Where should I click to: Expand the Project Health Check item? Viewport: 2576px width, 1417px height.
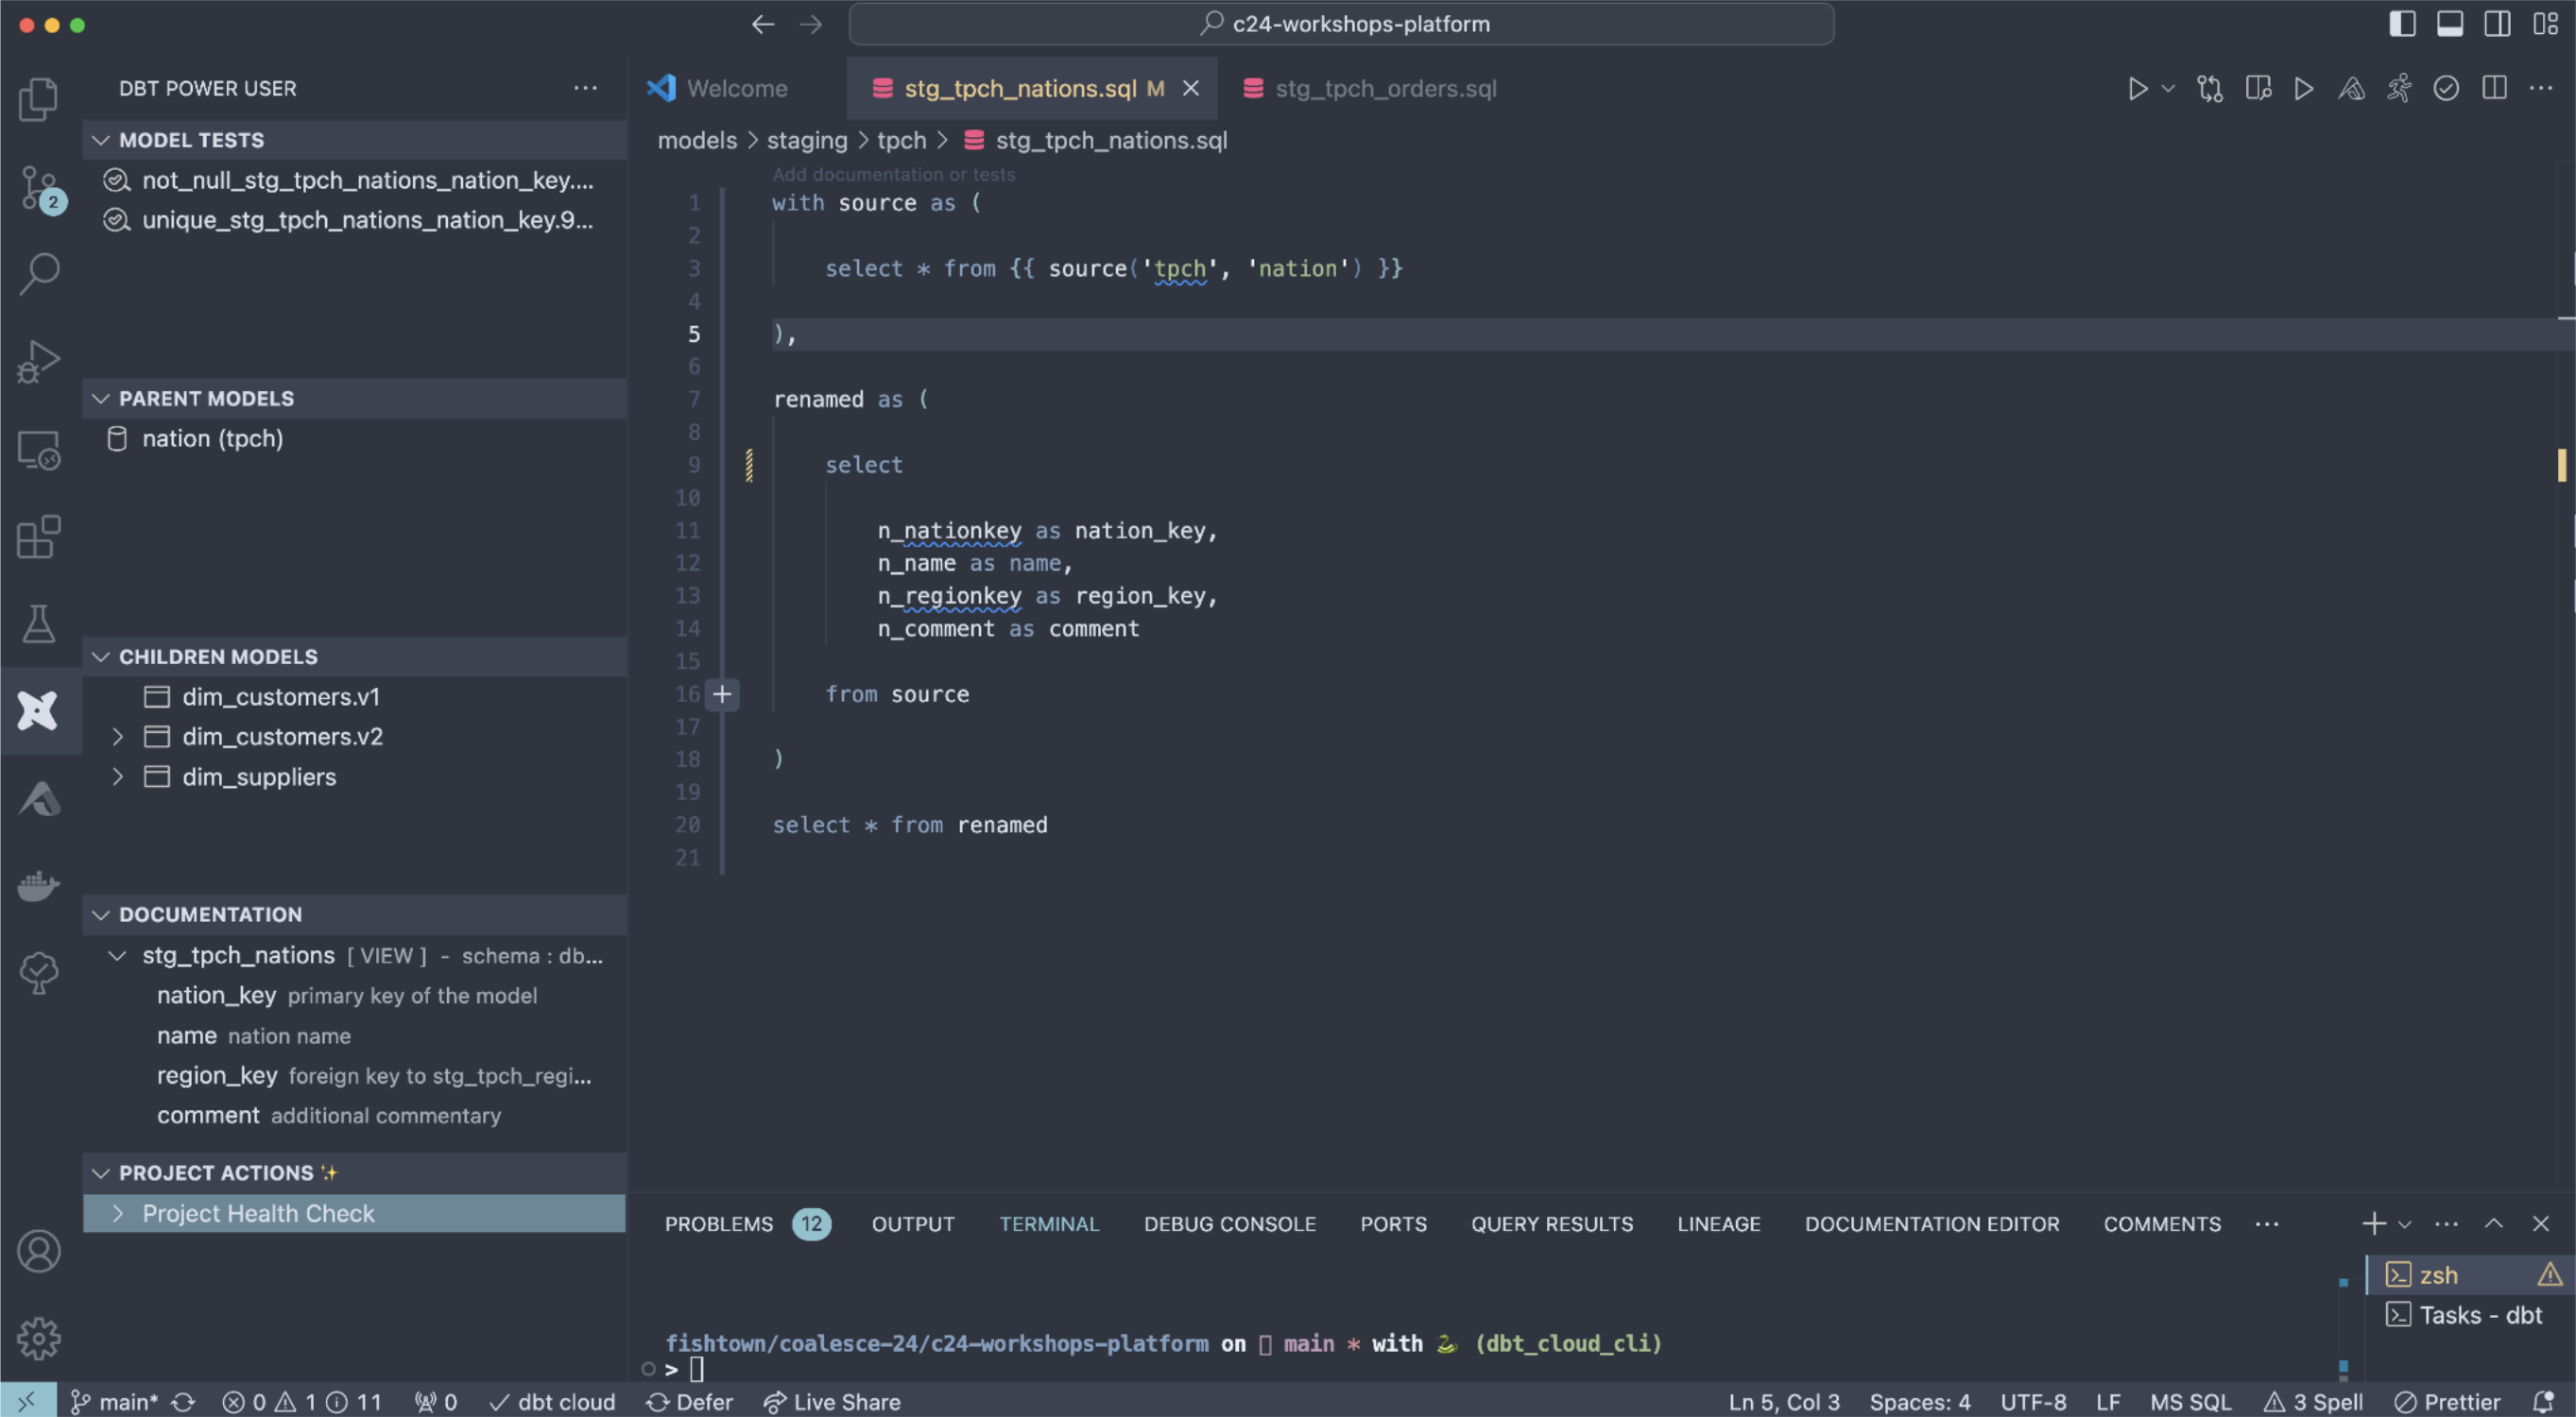[x=118, y=1213]
